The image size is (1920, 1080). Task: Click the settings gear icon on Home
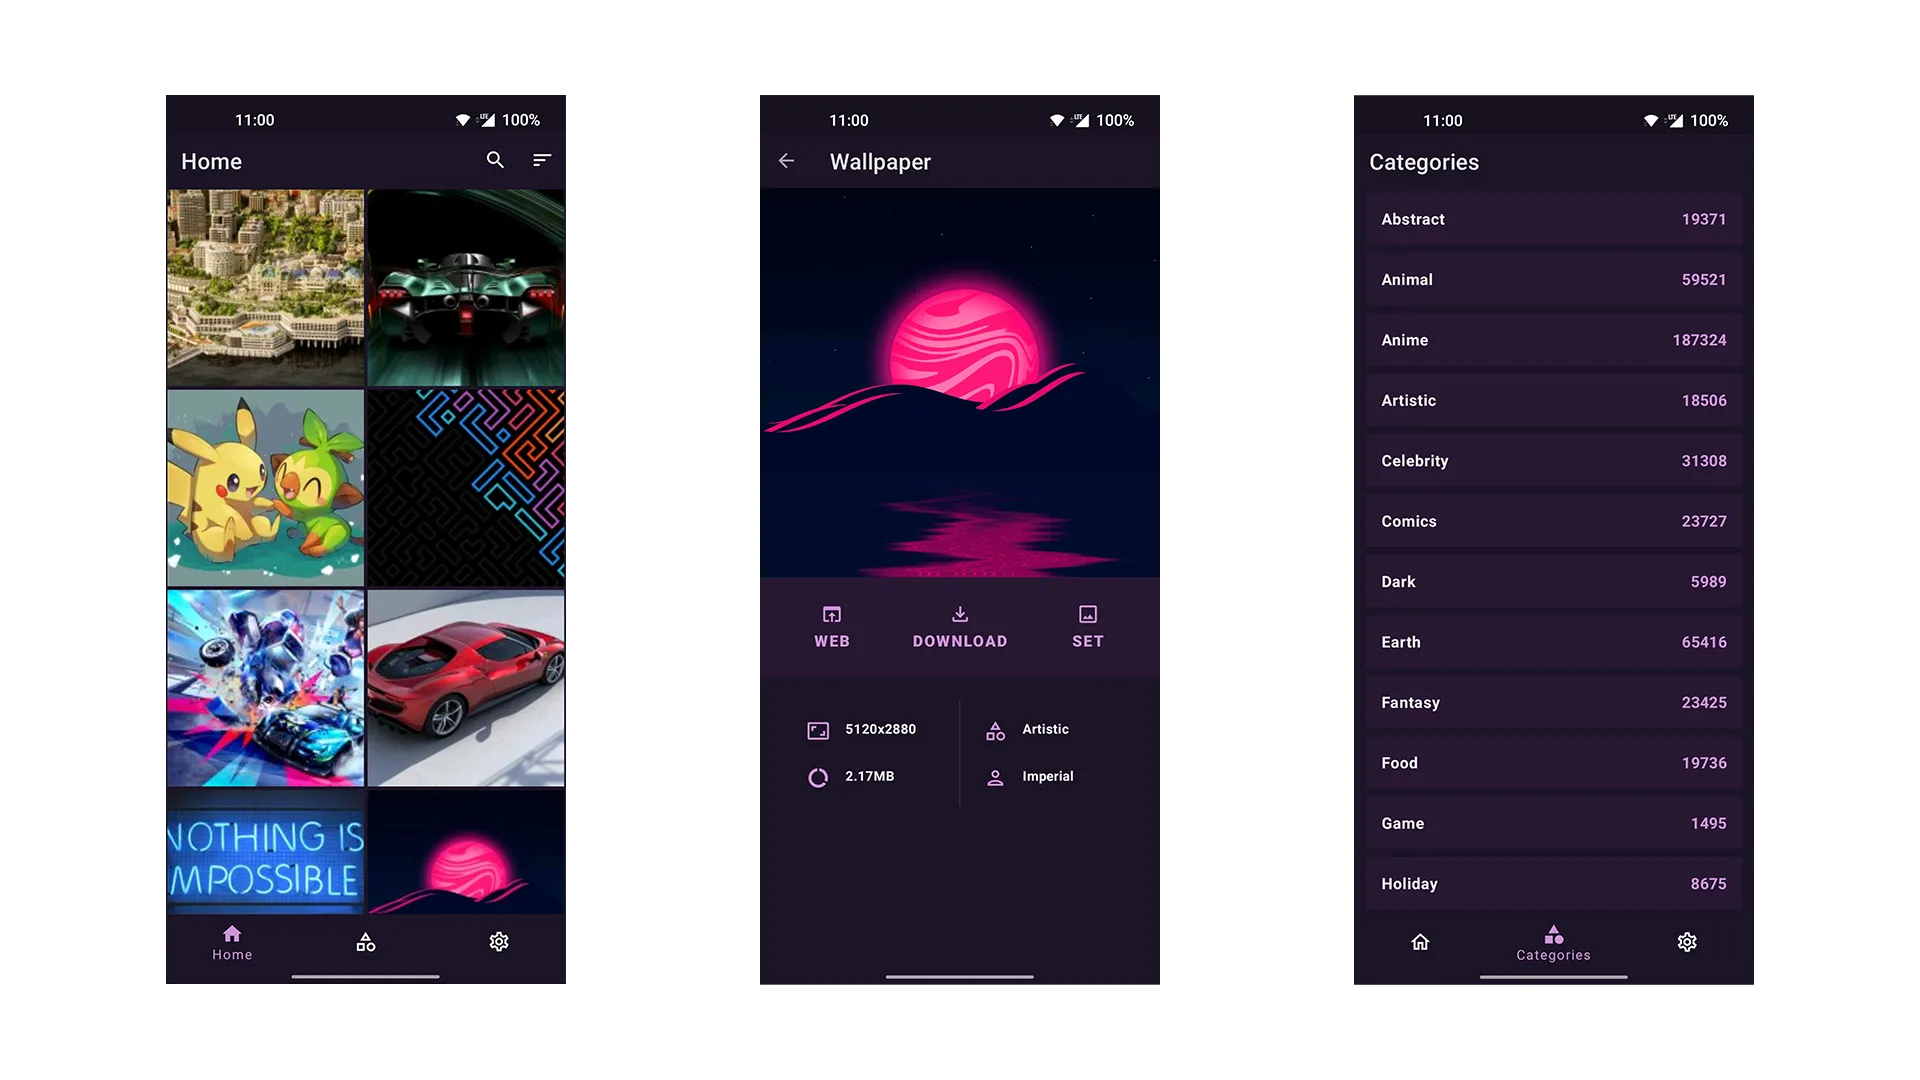point(498,940)
